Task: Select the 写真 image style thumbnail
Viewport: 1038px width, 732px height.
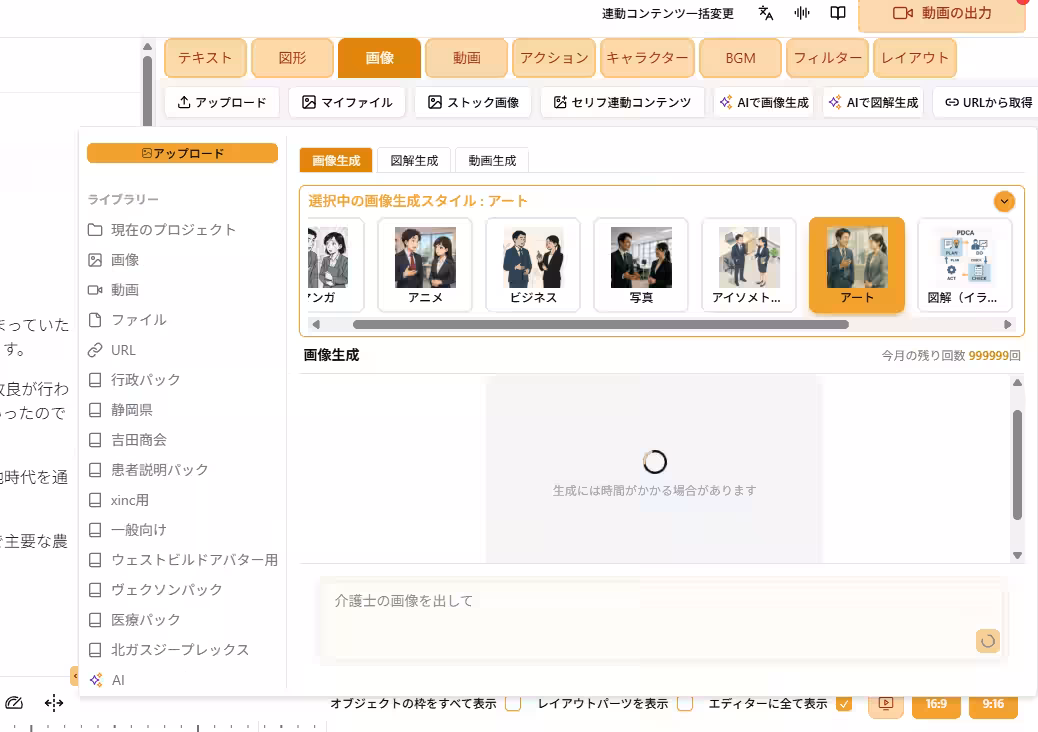Action: (x=641, y=263)
